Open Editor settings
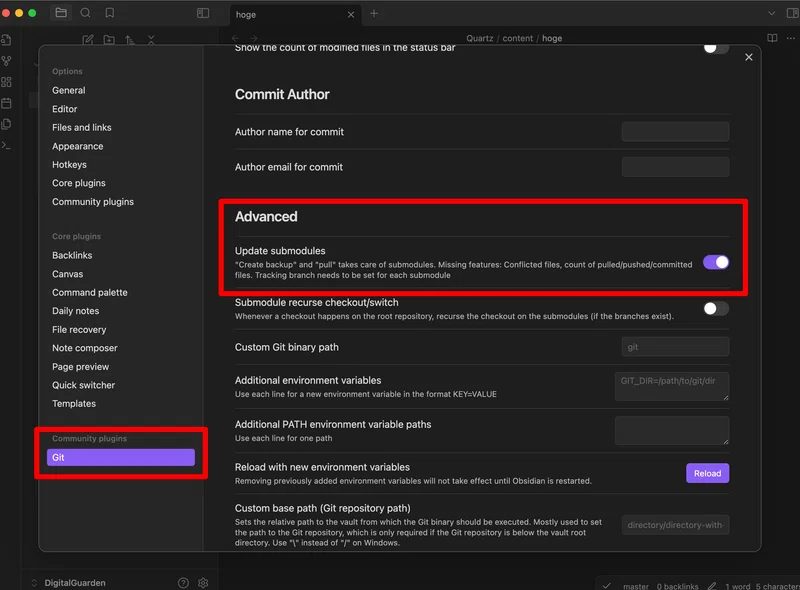The image size is (800, 590). (64, 109)
